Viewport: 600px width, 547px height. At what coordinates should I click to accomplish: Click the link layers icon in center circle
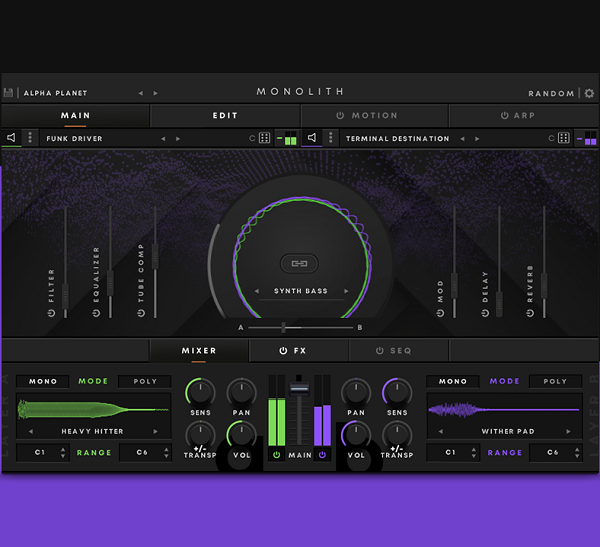pyautogui.click(x=299, y=263)
